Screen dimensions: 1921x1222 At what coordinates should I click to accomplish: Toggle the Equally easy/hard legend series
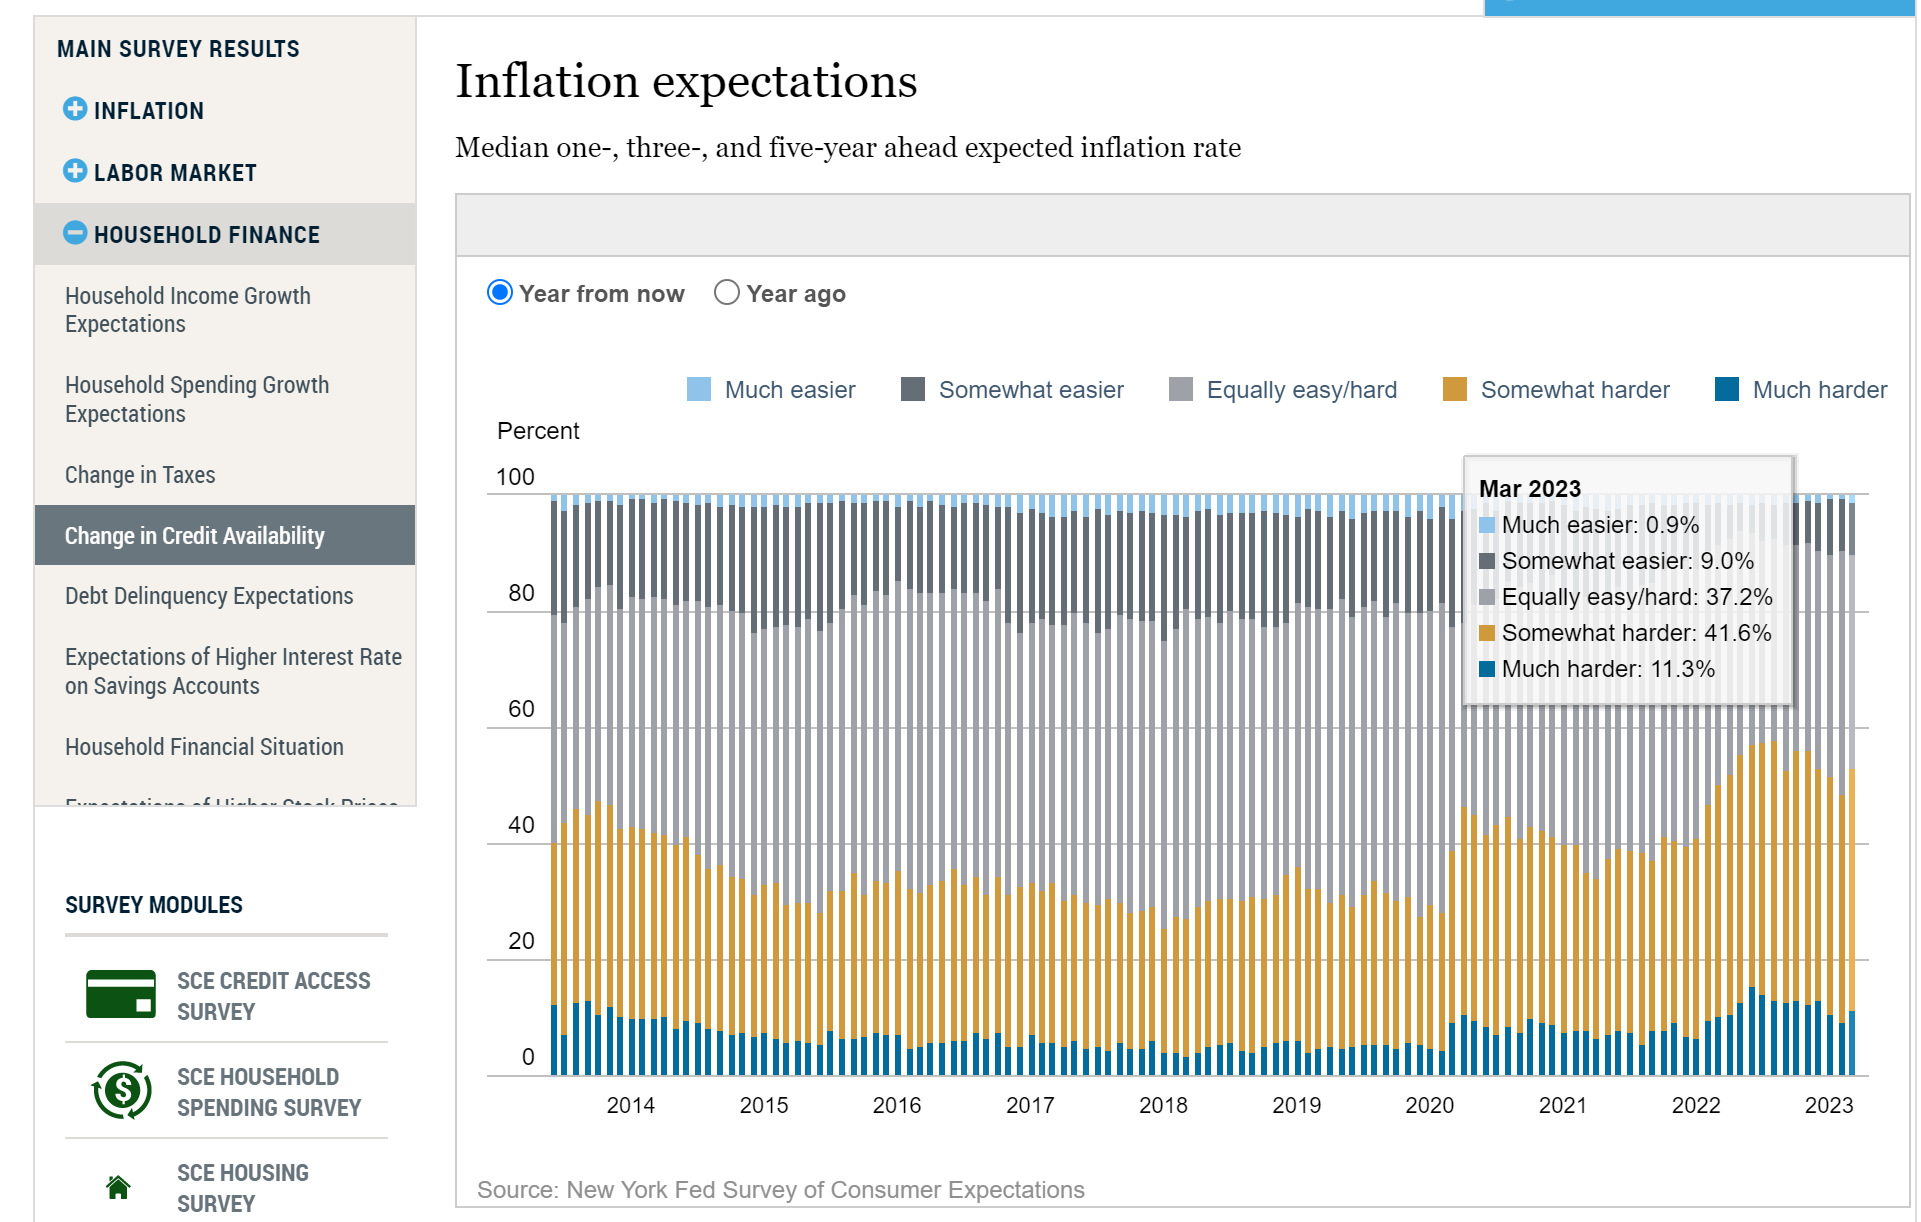1181,389
